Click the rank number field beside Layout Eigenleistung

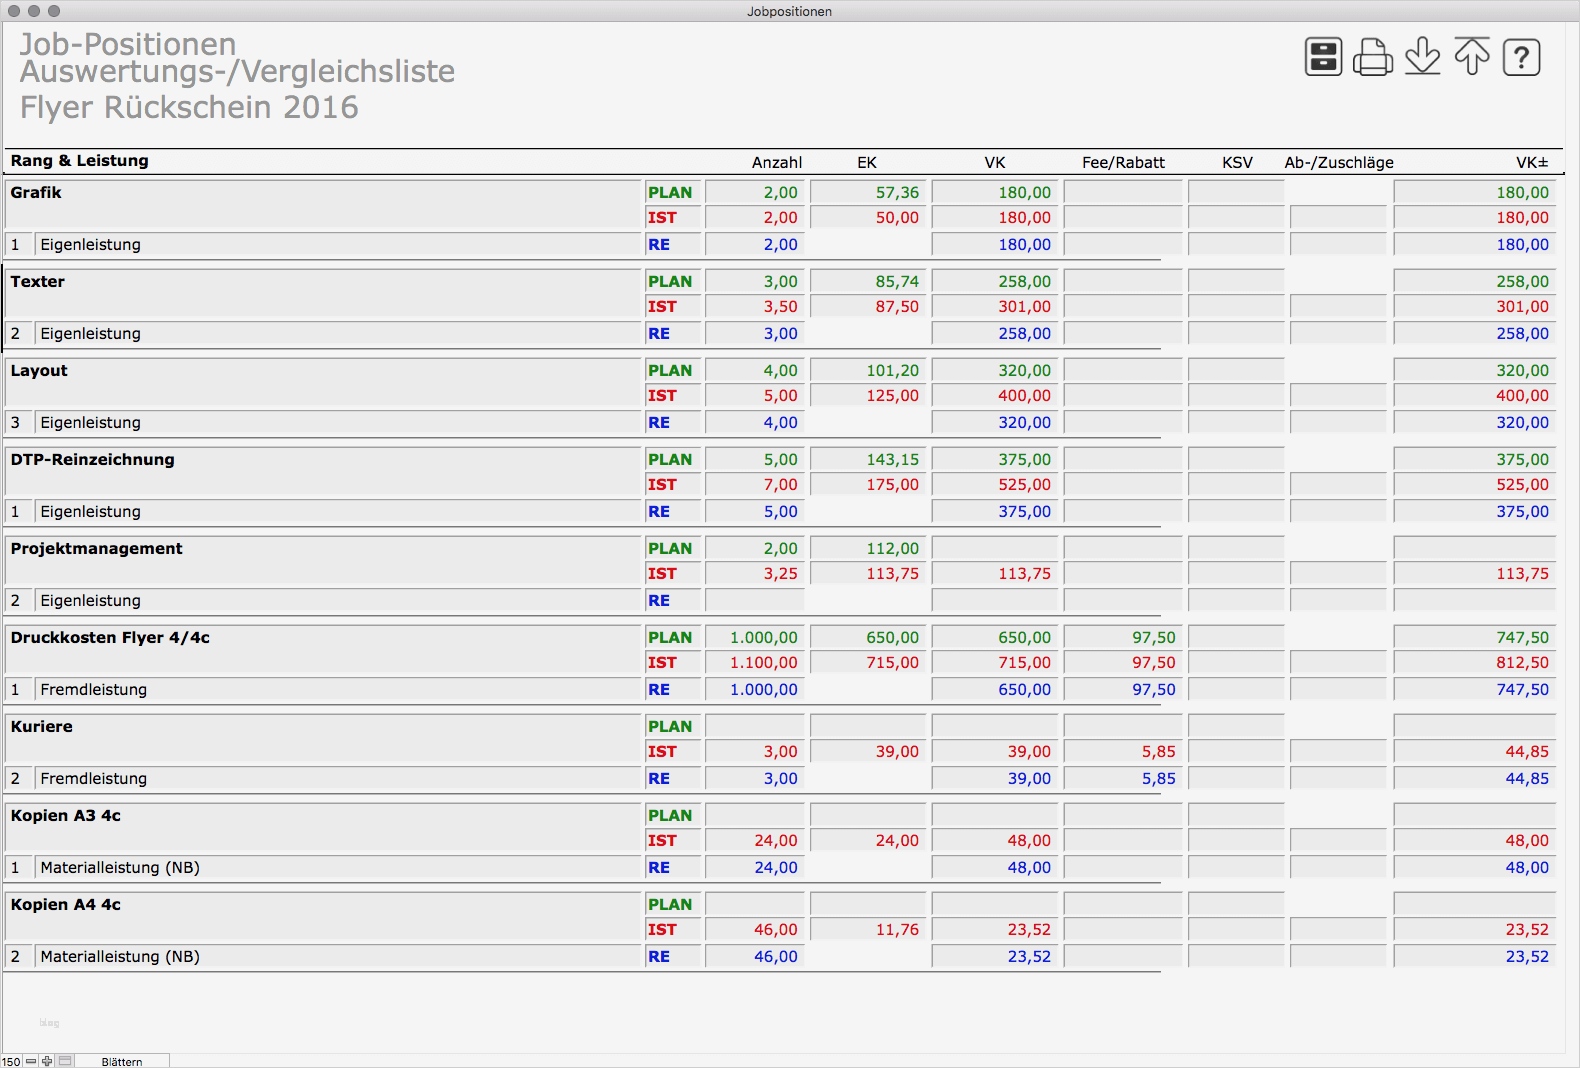[19, 422]
